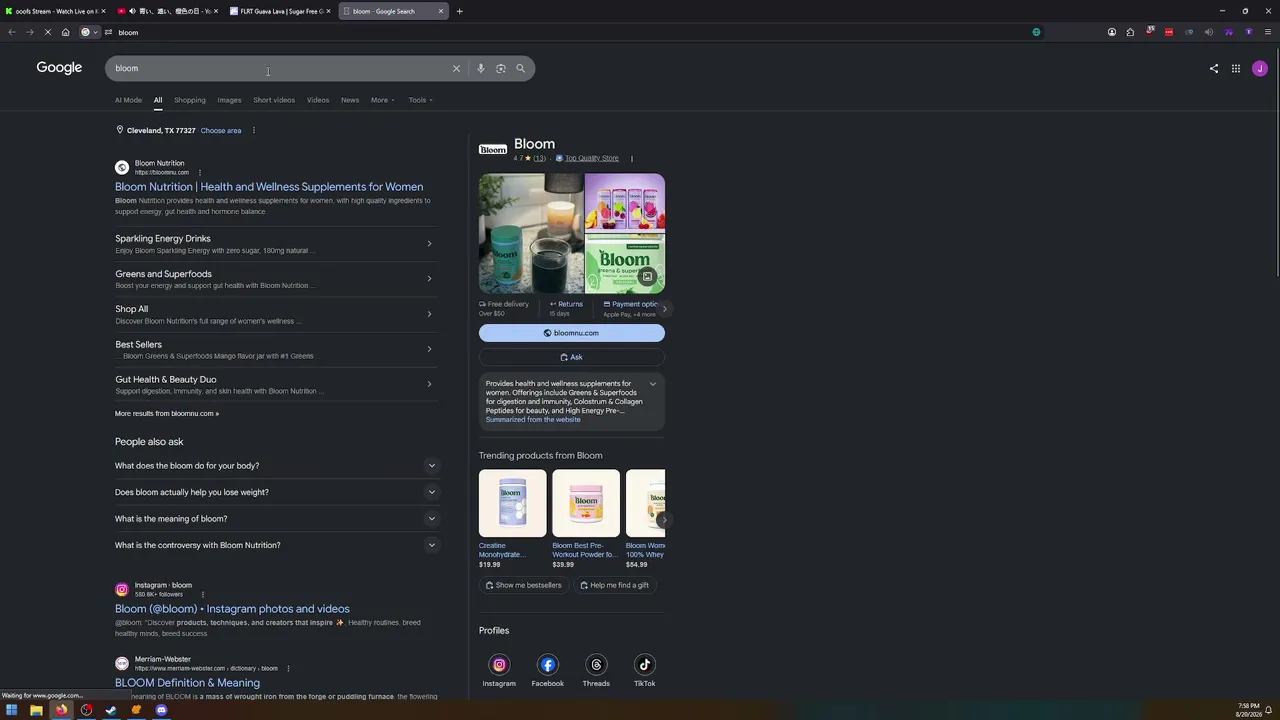Open the browser account icon in toolbar
Screen dimensions: 1280x720
tap(1112, 32)
